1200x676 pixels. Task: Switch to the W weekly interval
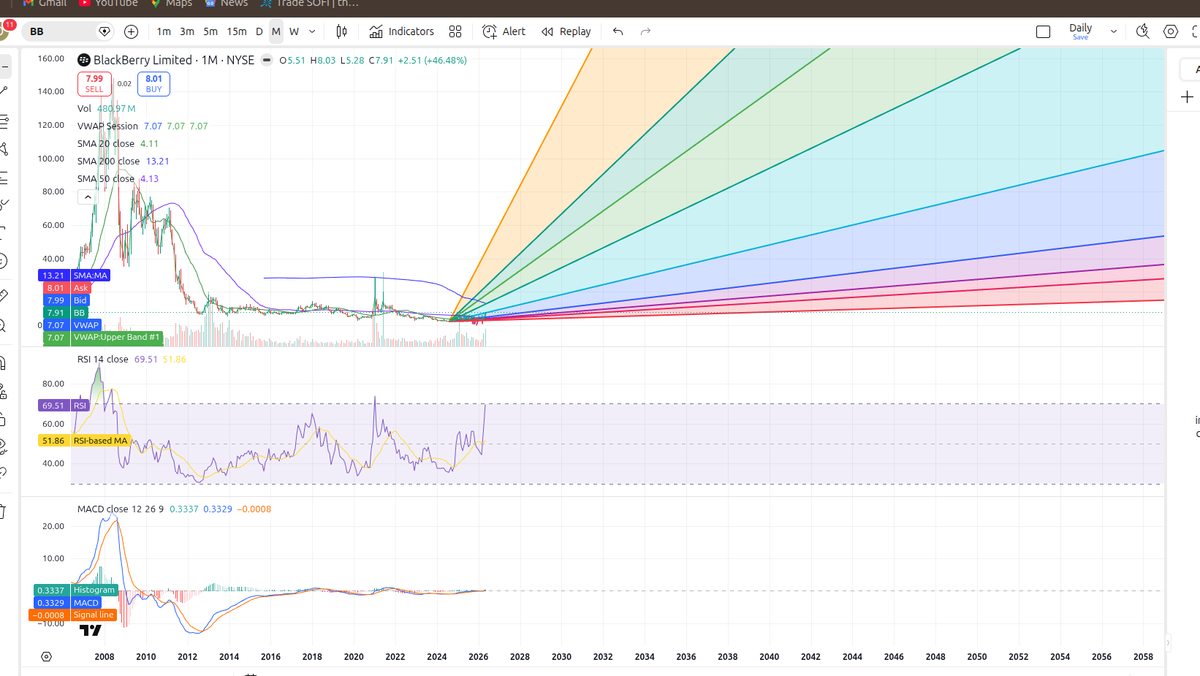[294, 32]
